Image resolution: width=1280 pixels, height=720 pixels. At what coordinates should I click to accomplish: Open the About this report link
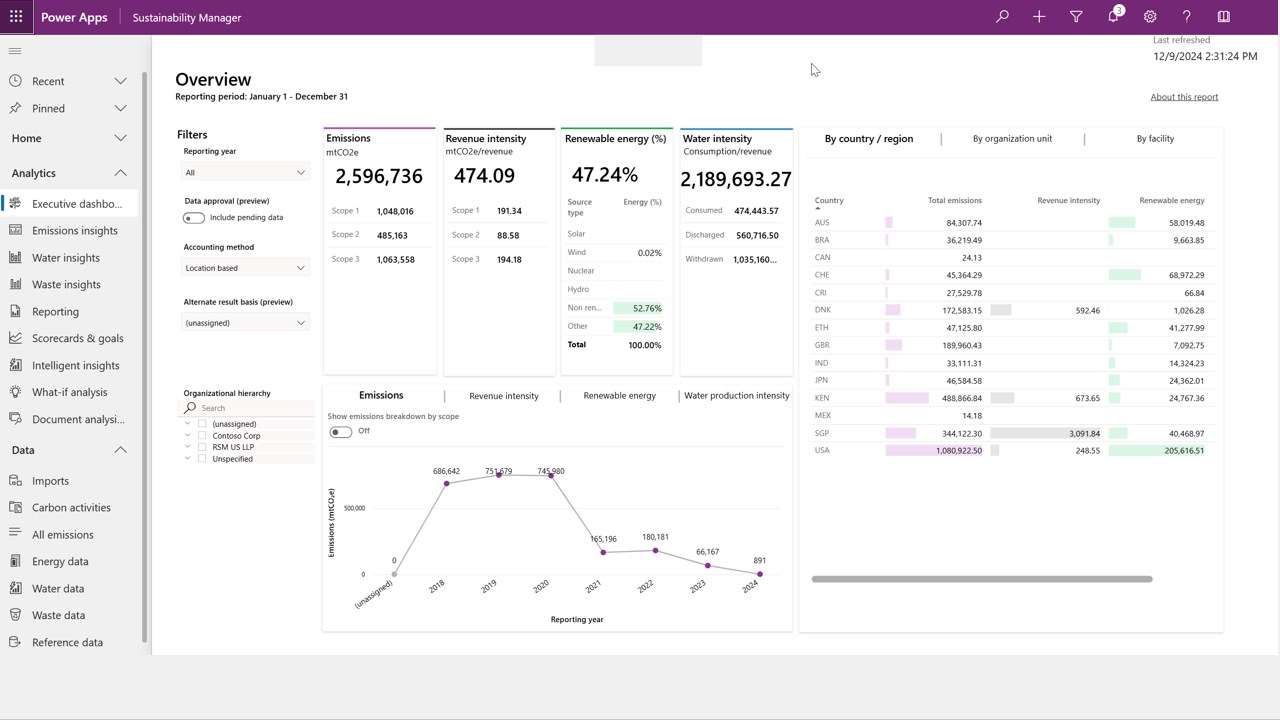(1184, 97)
